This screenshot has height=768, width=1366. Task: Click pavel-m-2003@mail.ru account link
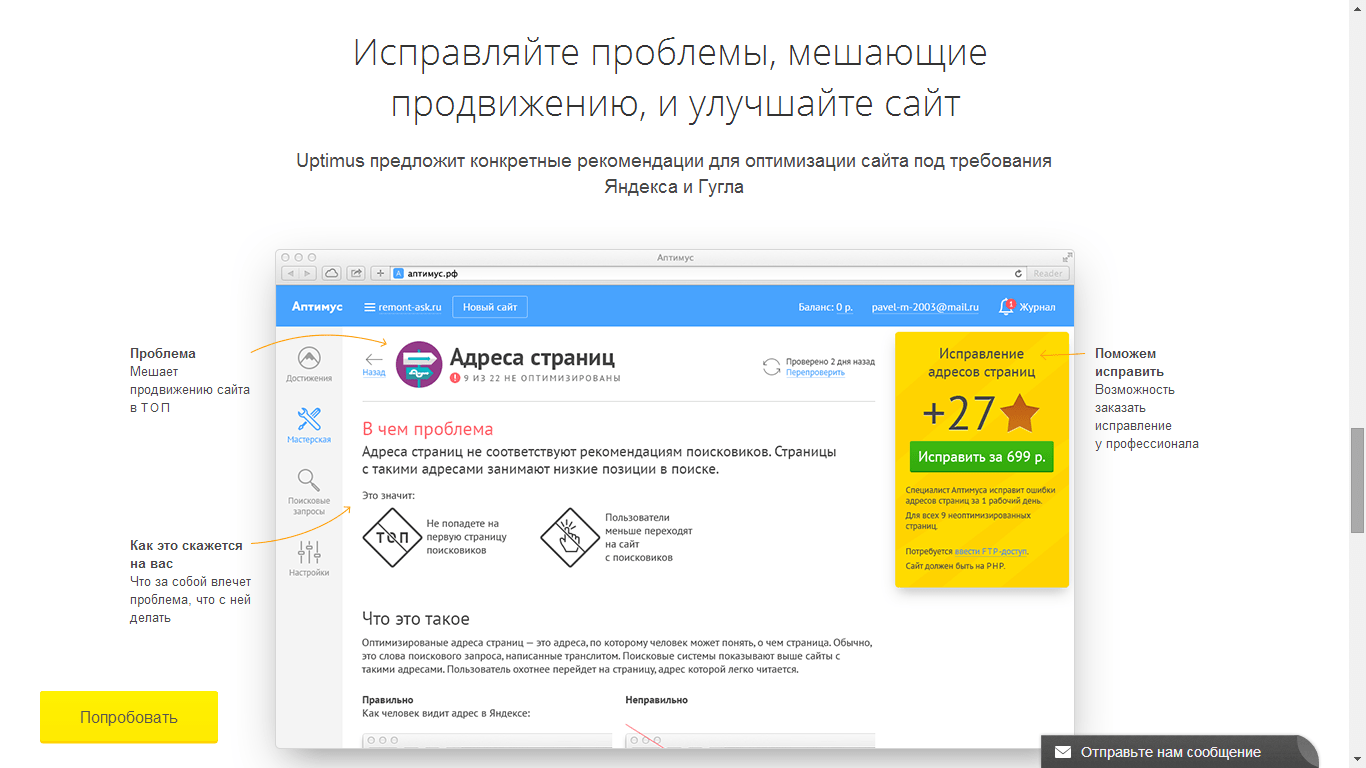926,307
